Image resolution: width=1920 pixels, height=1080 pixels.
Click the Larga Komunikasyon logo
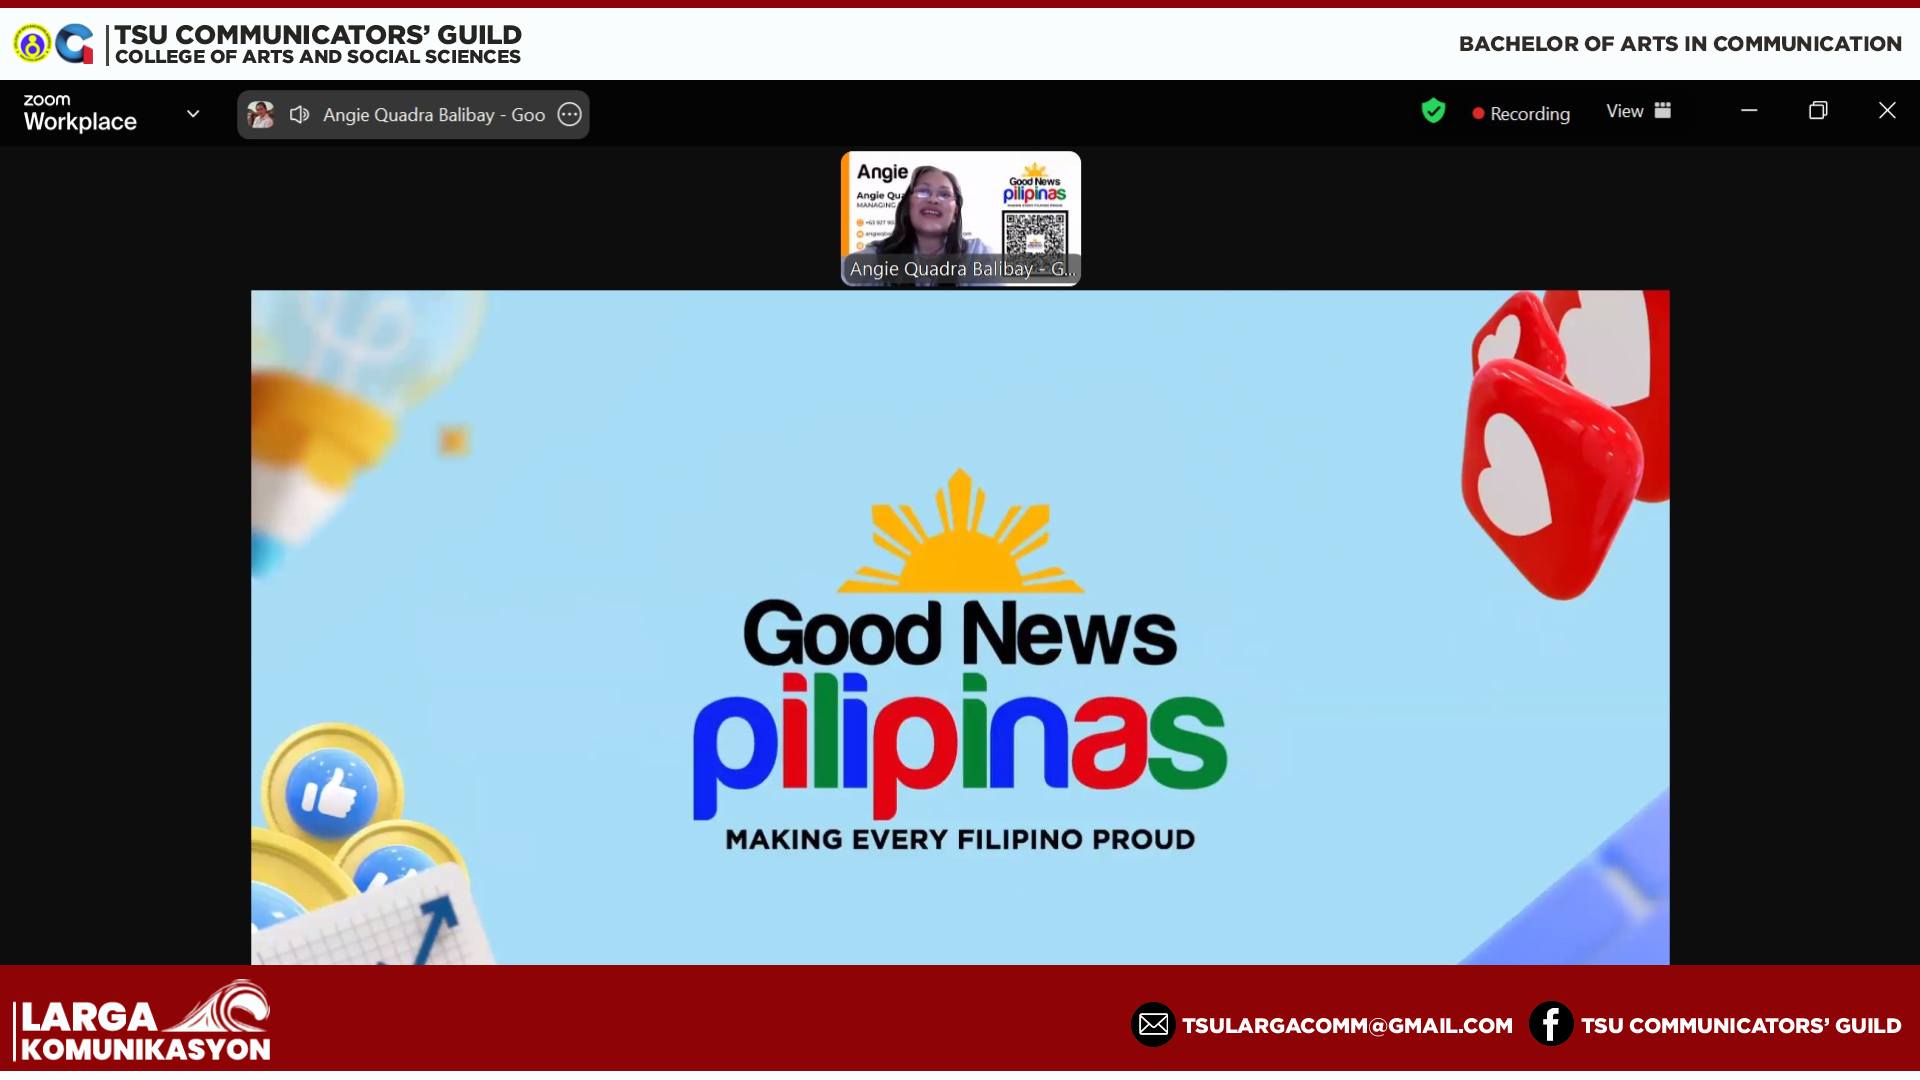pyautogui.click(x=143, y=1023)
